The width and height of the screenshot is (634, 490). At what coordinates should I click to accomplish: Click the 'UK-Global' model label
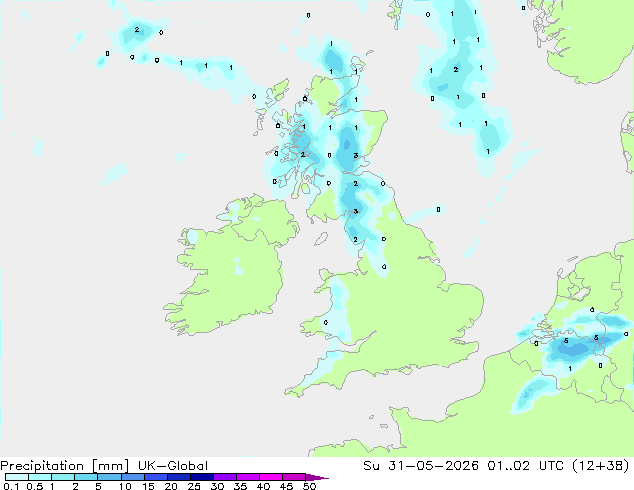173,466
